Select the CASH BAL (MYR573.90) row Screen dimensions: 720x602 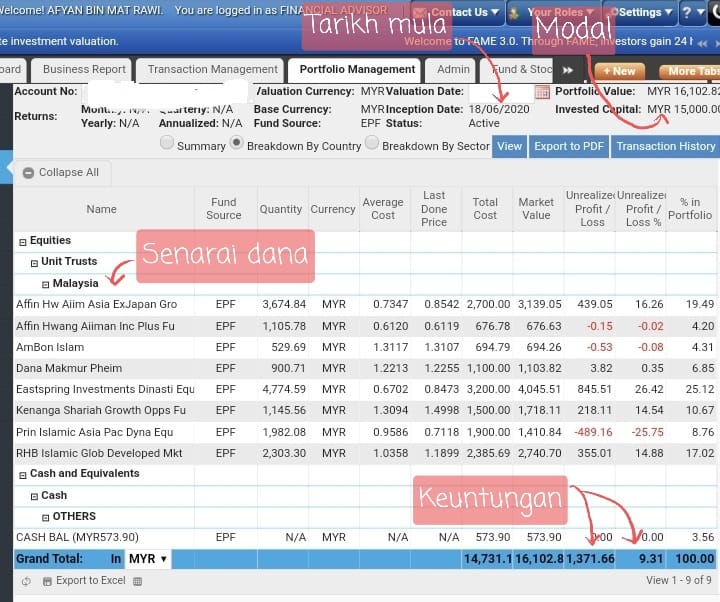pos(365,538)
